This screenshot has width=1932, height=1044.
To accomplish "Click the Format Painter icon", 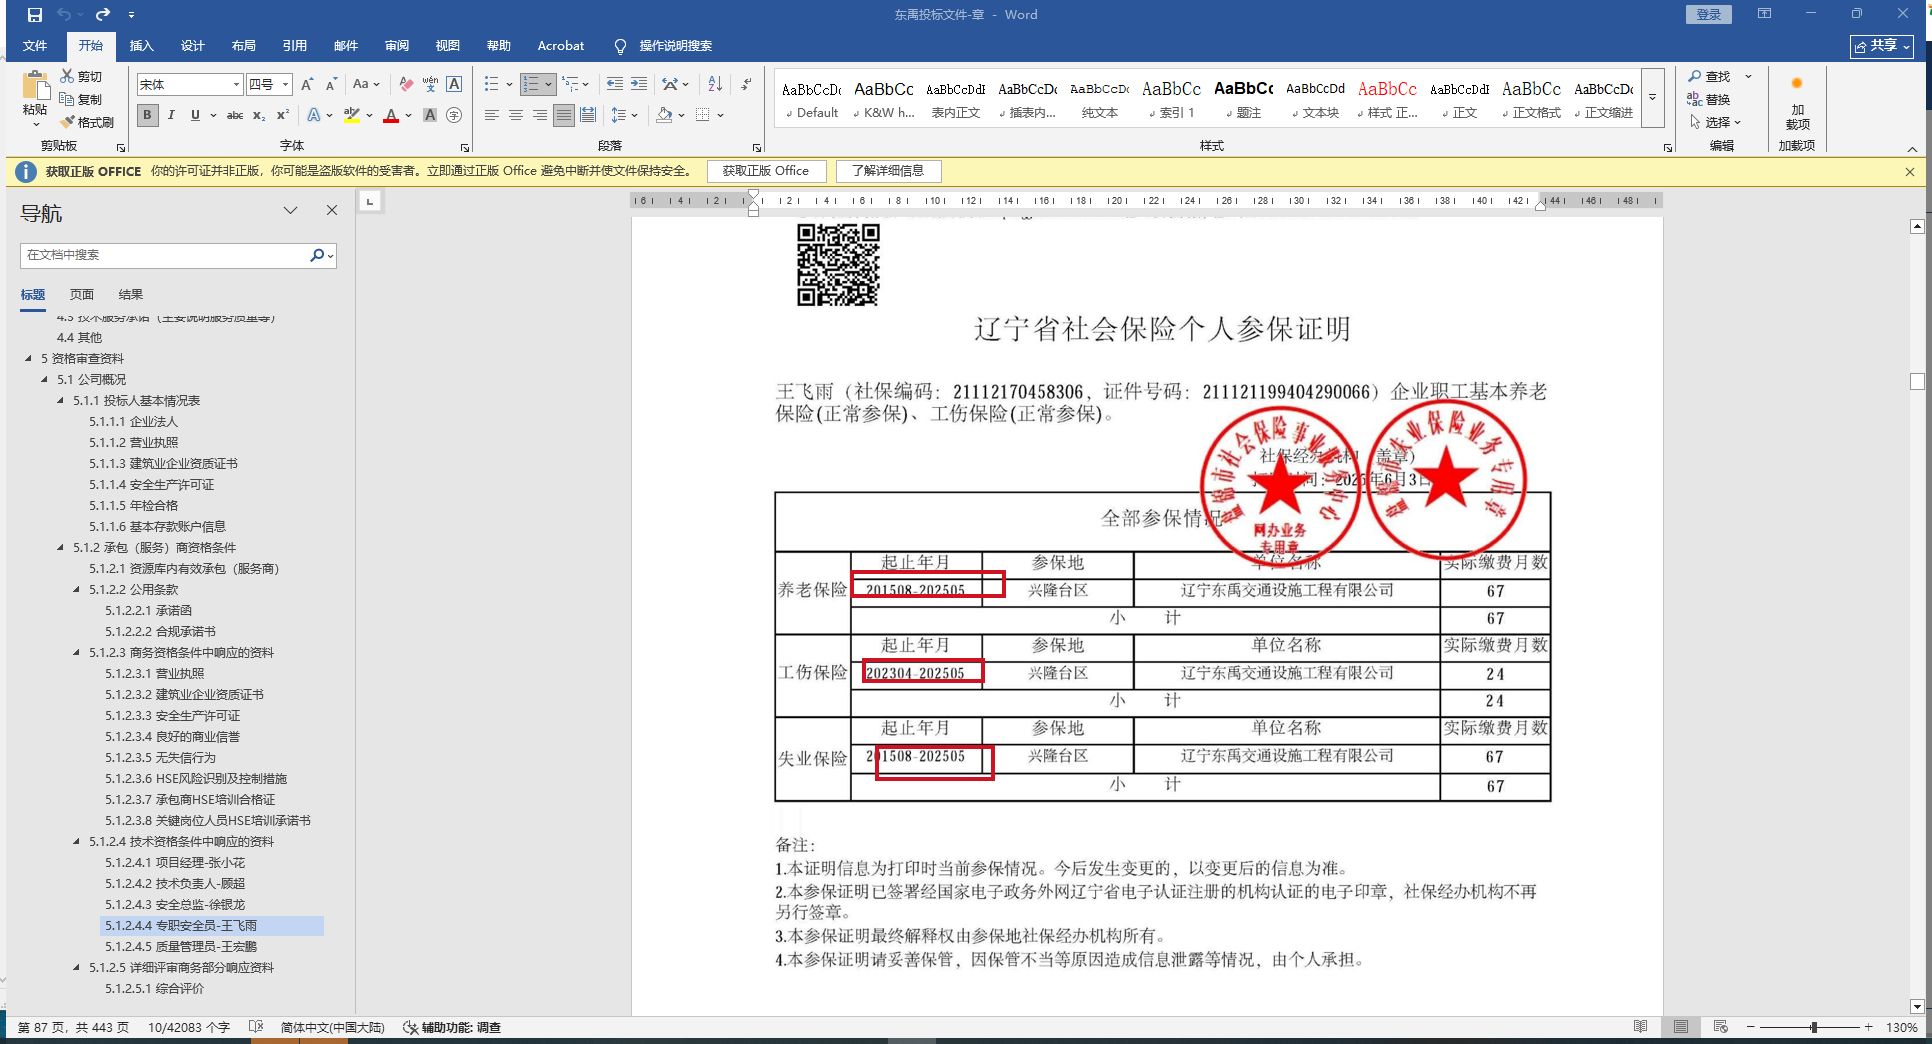I will click(x=87, y=122).
